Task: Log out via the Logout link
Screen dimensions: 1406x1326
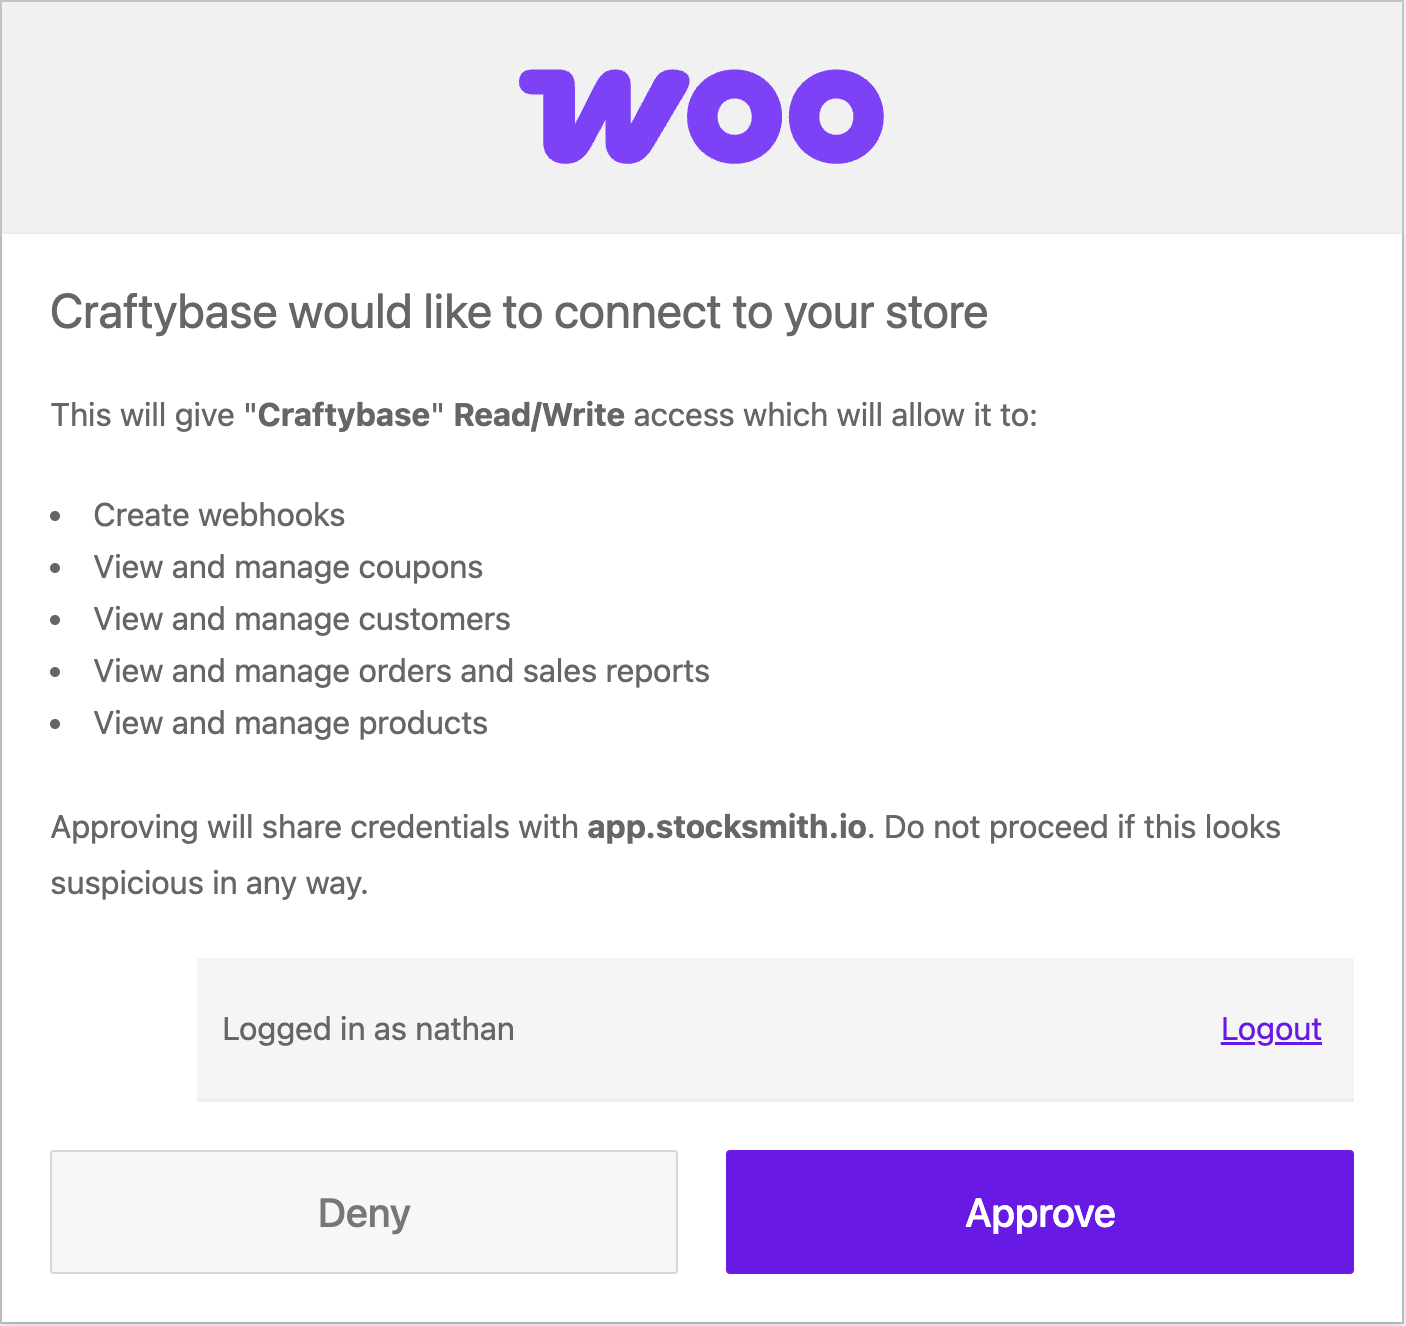Action: point(1271,1029)
